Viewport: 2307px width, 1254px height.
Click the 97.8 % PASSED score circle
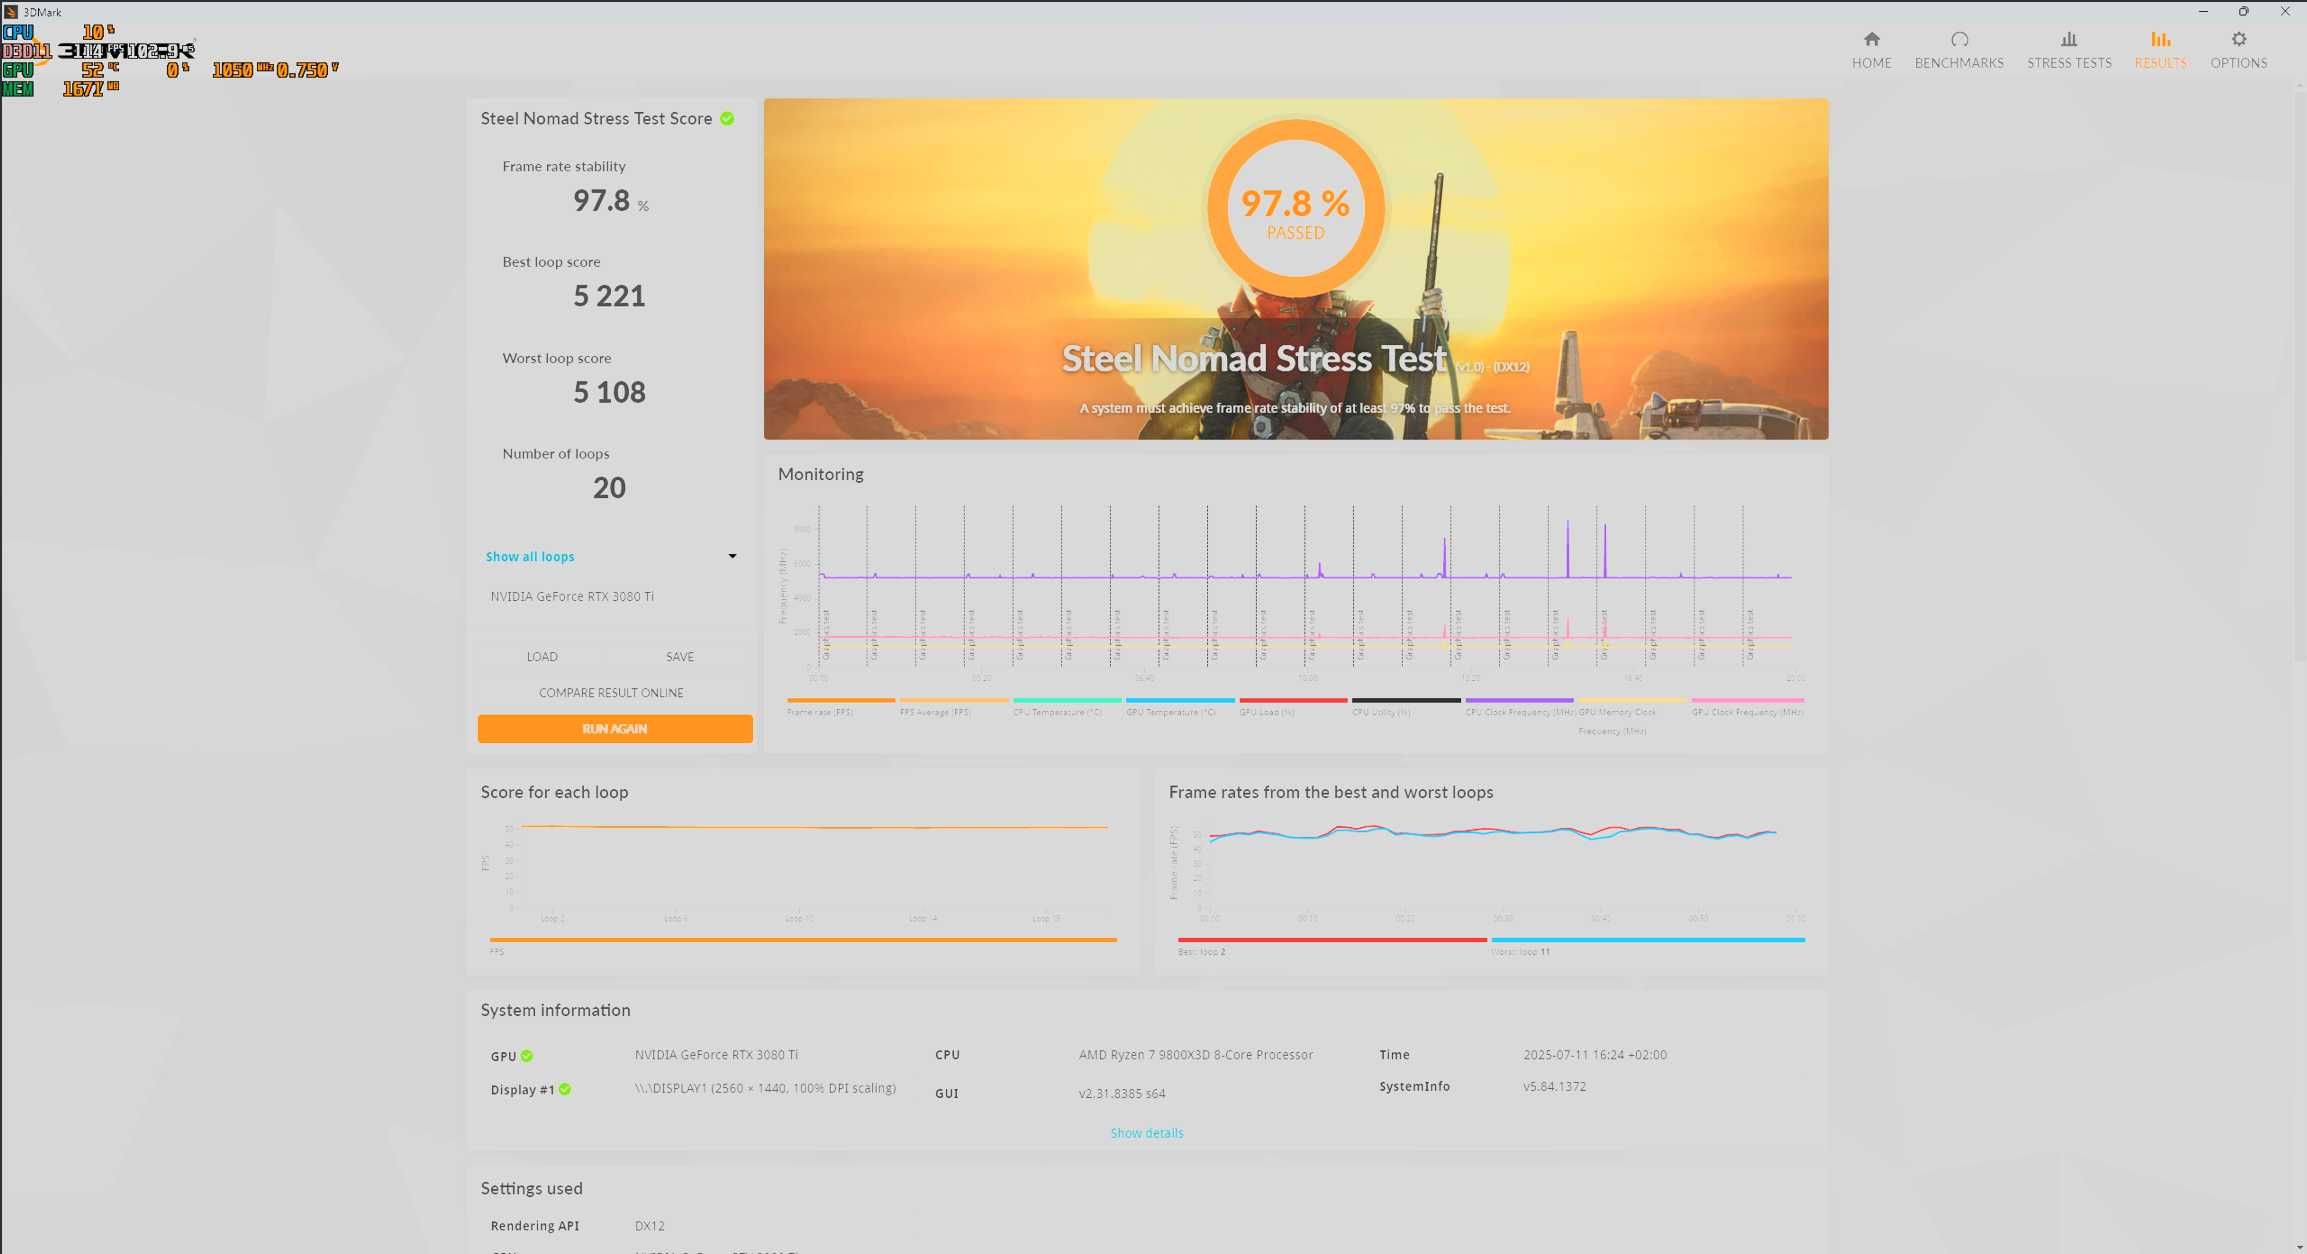coord(1295,209)
